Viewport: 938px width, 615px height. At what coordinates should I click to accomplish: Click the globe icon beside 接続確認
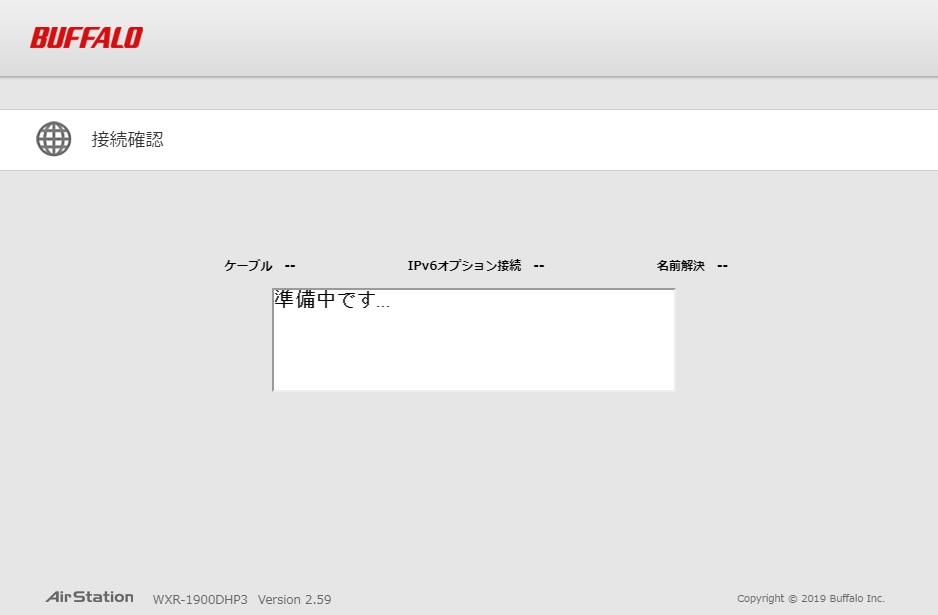pos(54,139)
